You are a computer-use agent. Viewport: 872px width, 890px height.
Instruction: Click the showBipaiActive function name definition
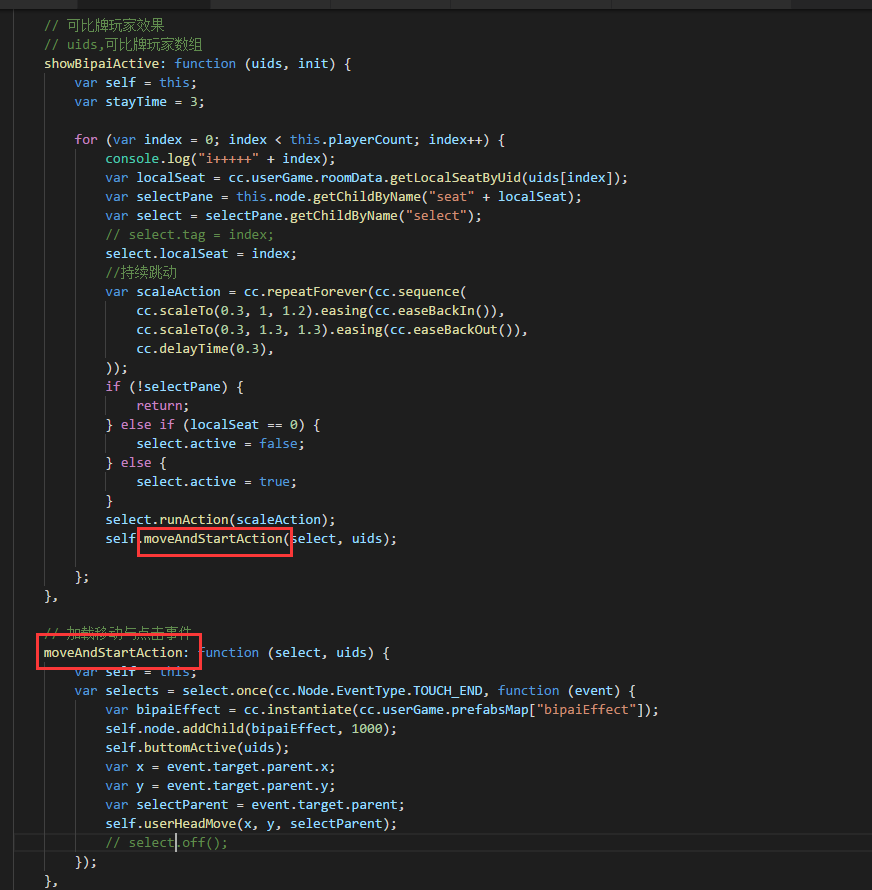click(x=102, y=64)
